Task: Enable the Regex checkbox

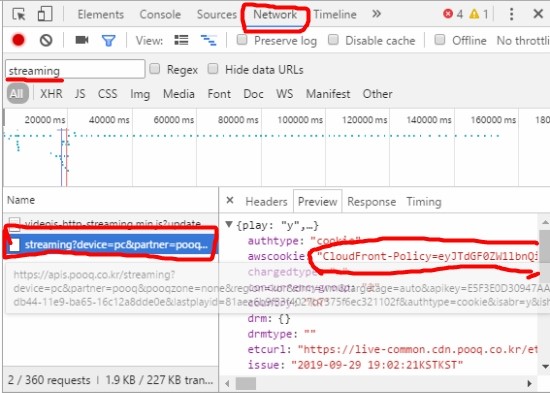Action: click(155, 69)
